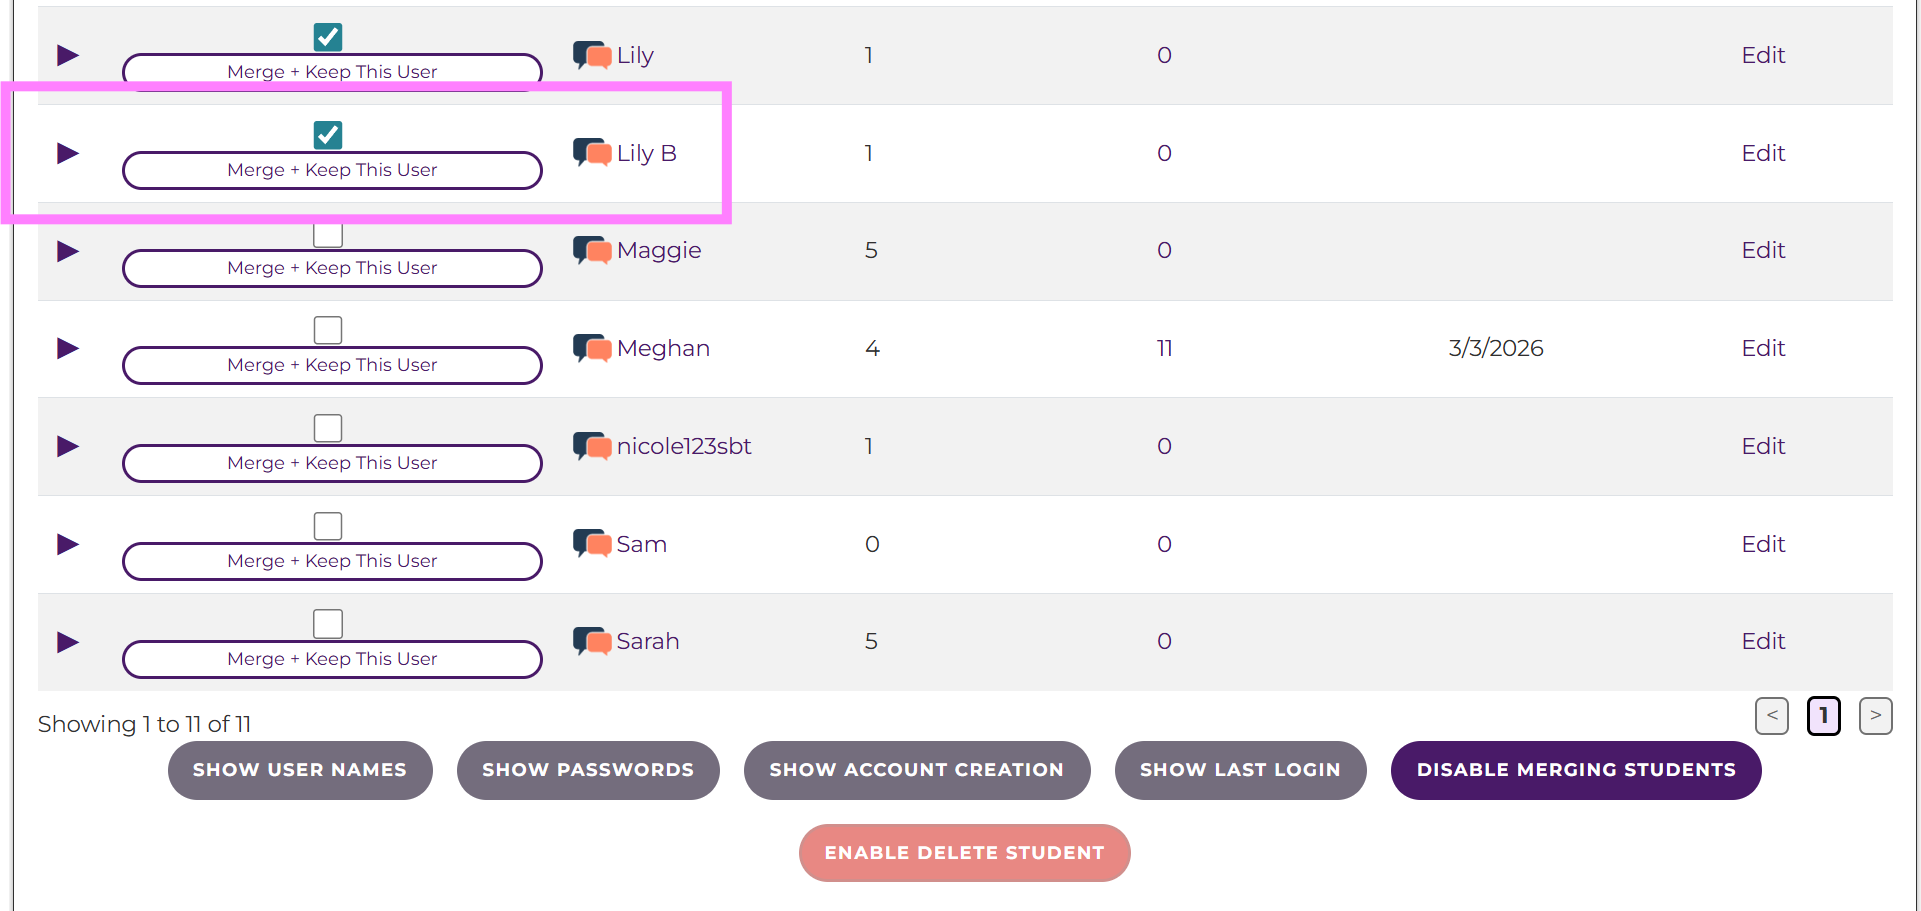Tick the merge checkbox for Sarah
1921x911 pixels.
tap(328, 624)
